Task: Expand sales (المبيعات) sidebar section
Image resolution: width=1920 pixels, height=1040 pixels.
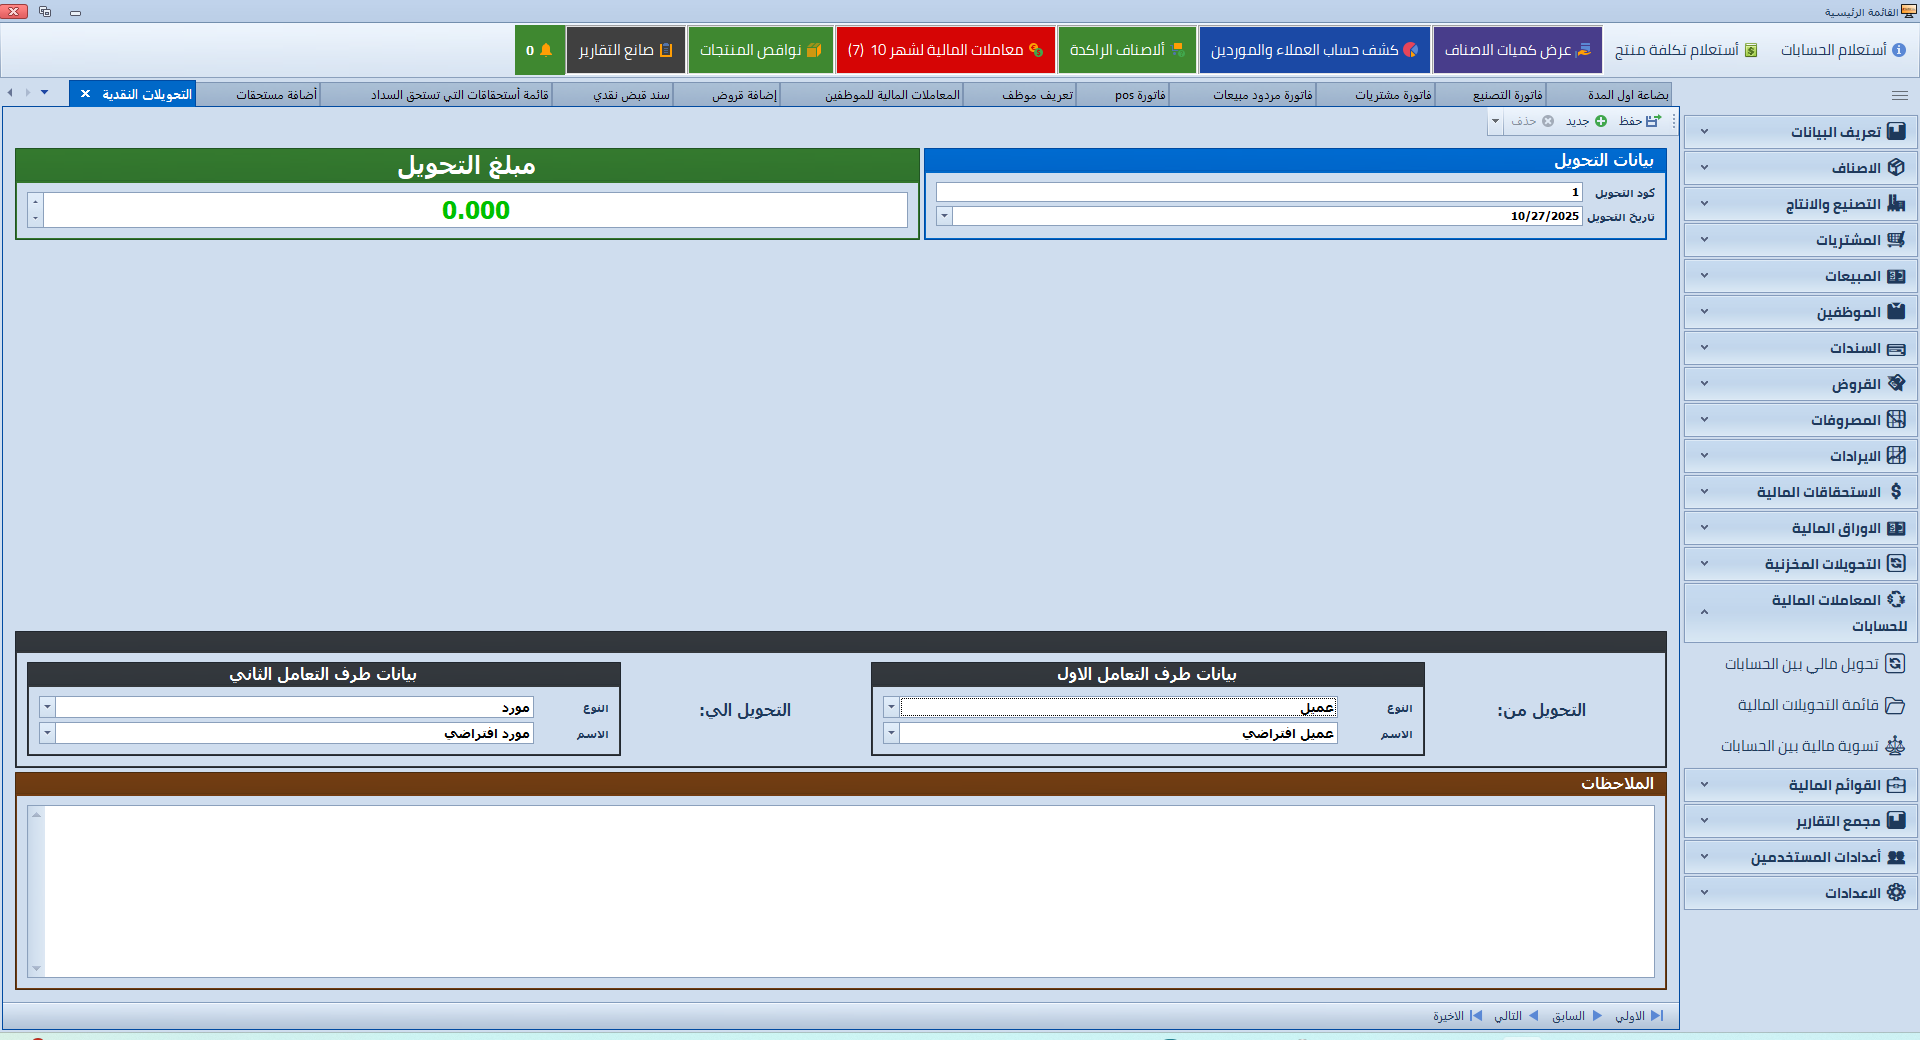Action: [1800, 276]
